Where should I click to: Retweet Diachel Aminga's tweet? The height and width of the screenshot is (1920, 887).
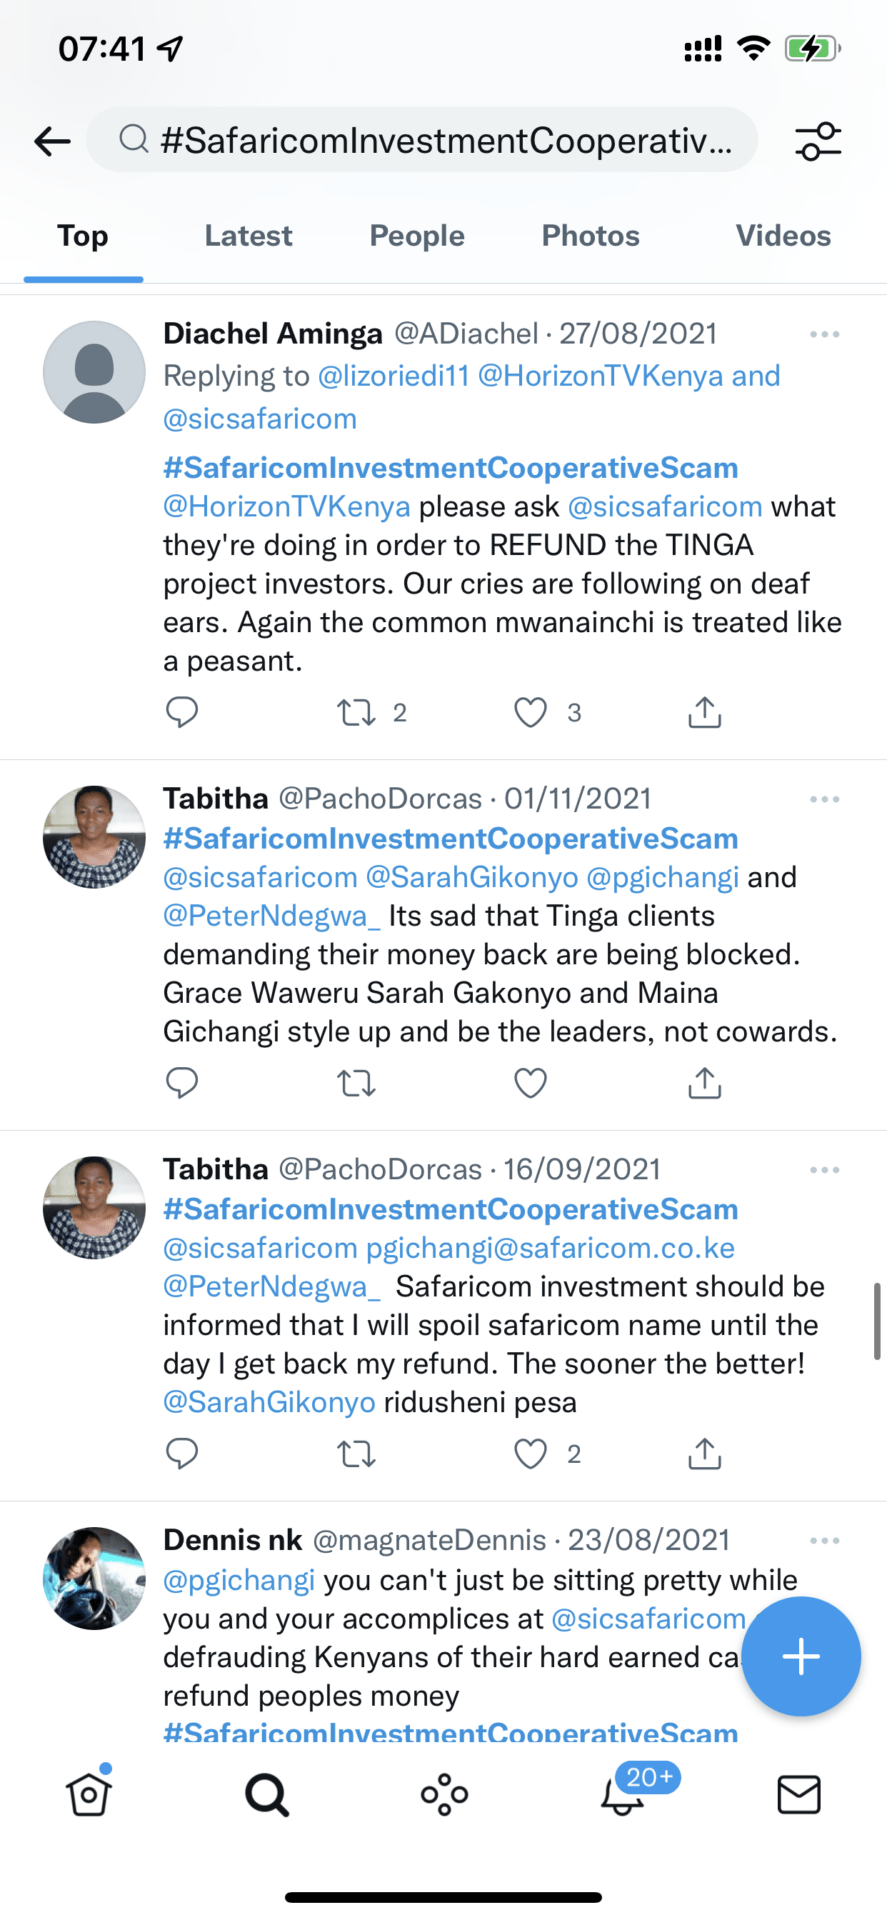pyautogui.click(x=356, y=713)
